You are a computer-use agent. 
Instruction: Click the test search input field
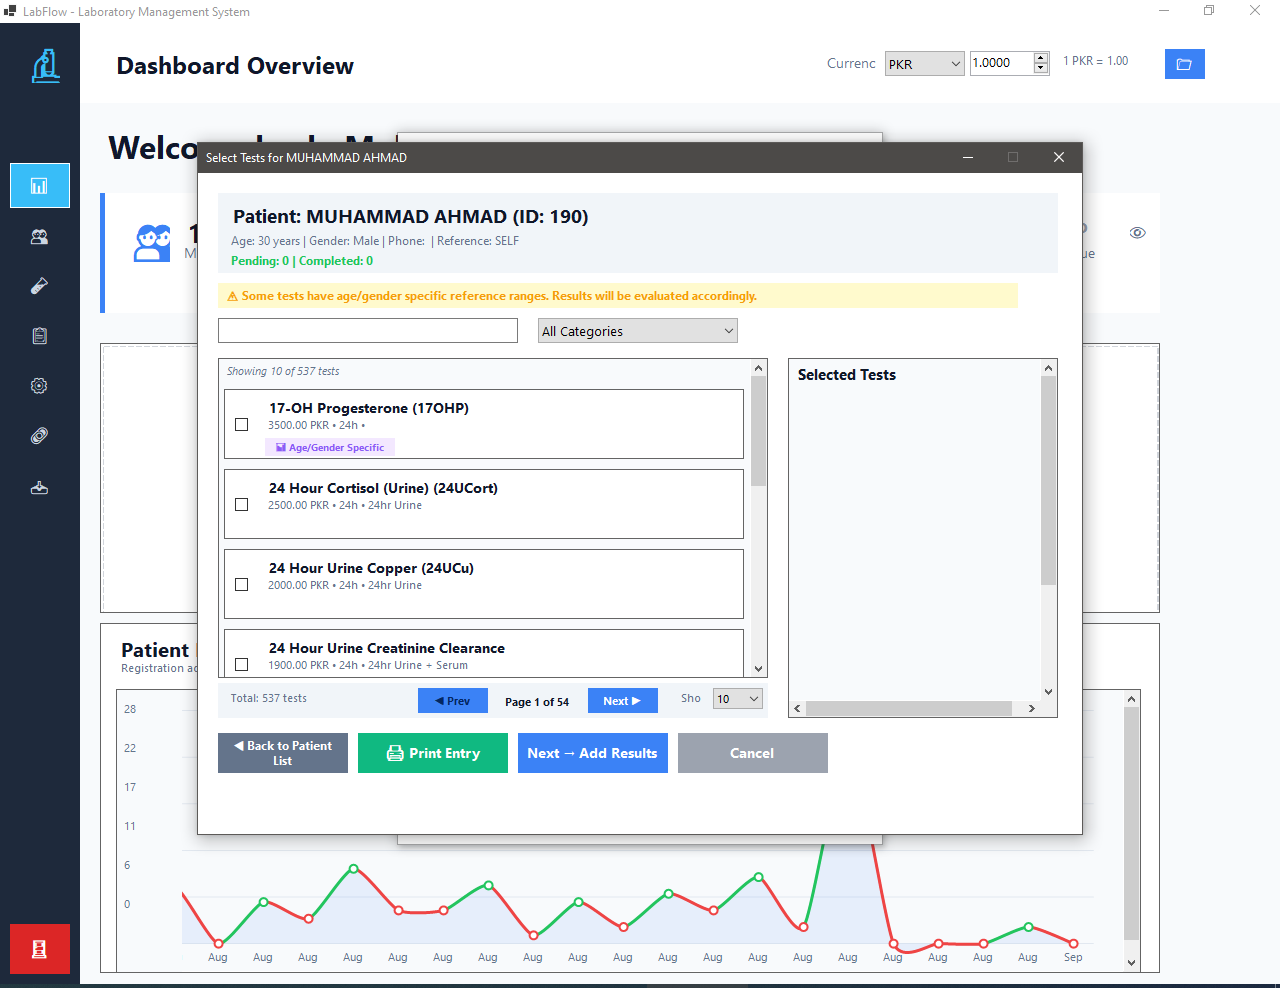click(x=368, y=331)
